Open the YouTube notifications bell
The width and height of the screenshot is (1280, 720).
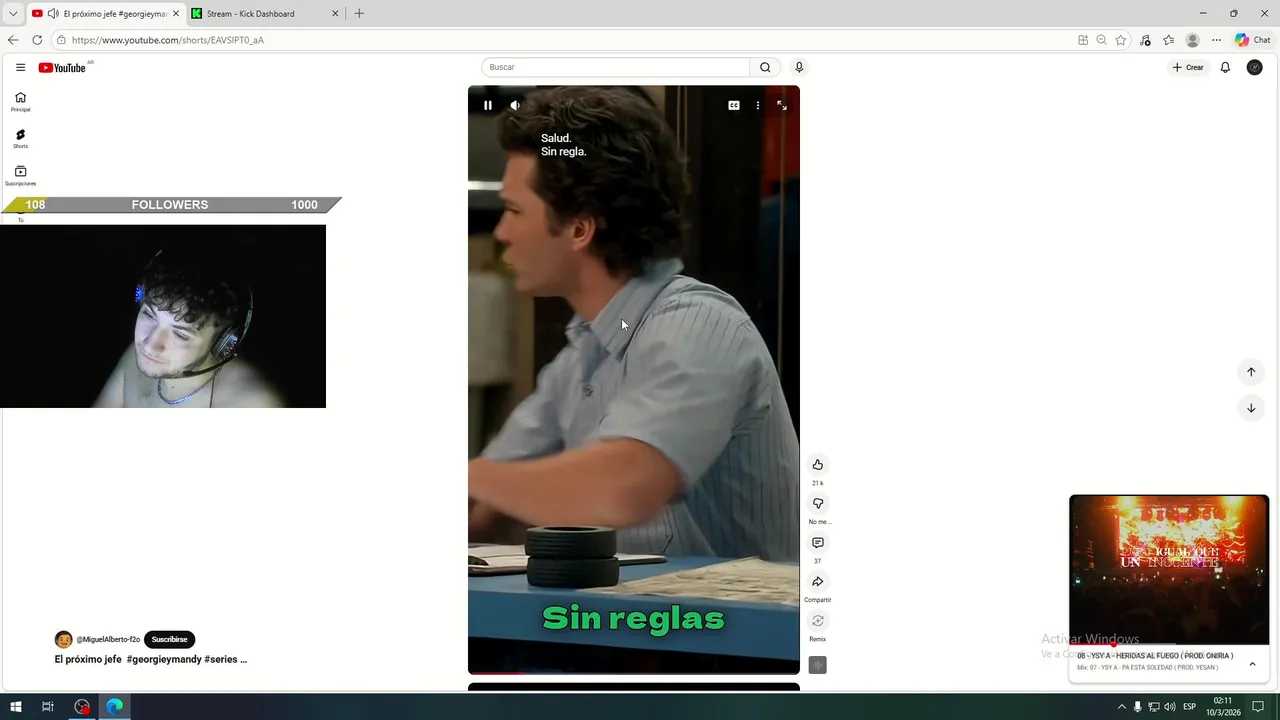(1225, 67)
